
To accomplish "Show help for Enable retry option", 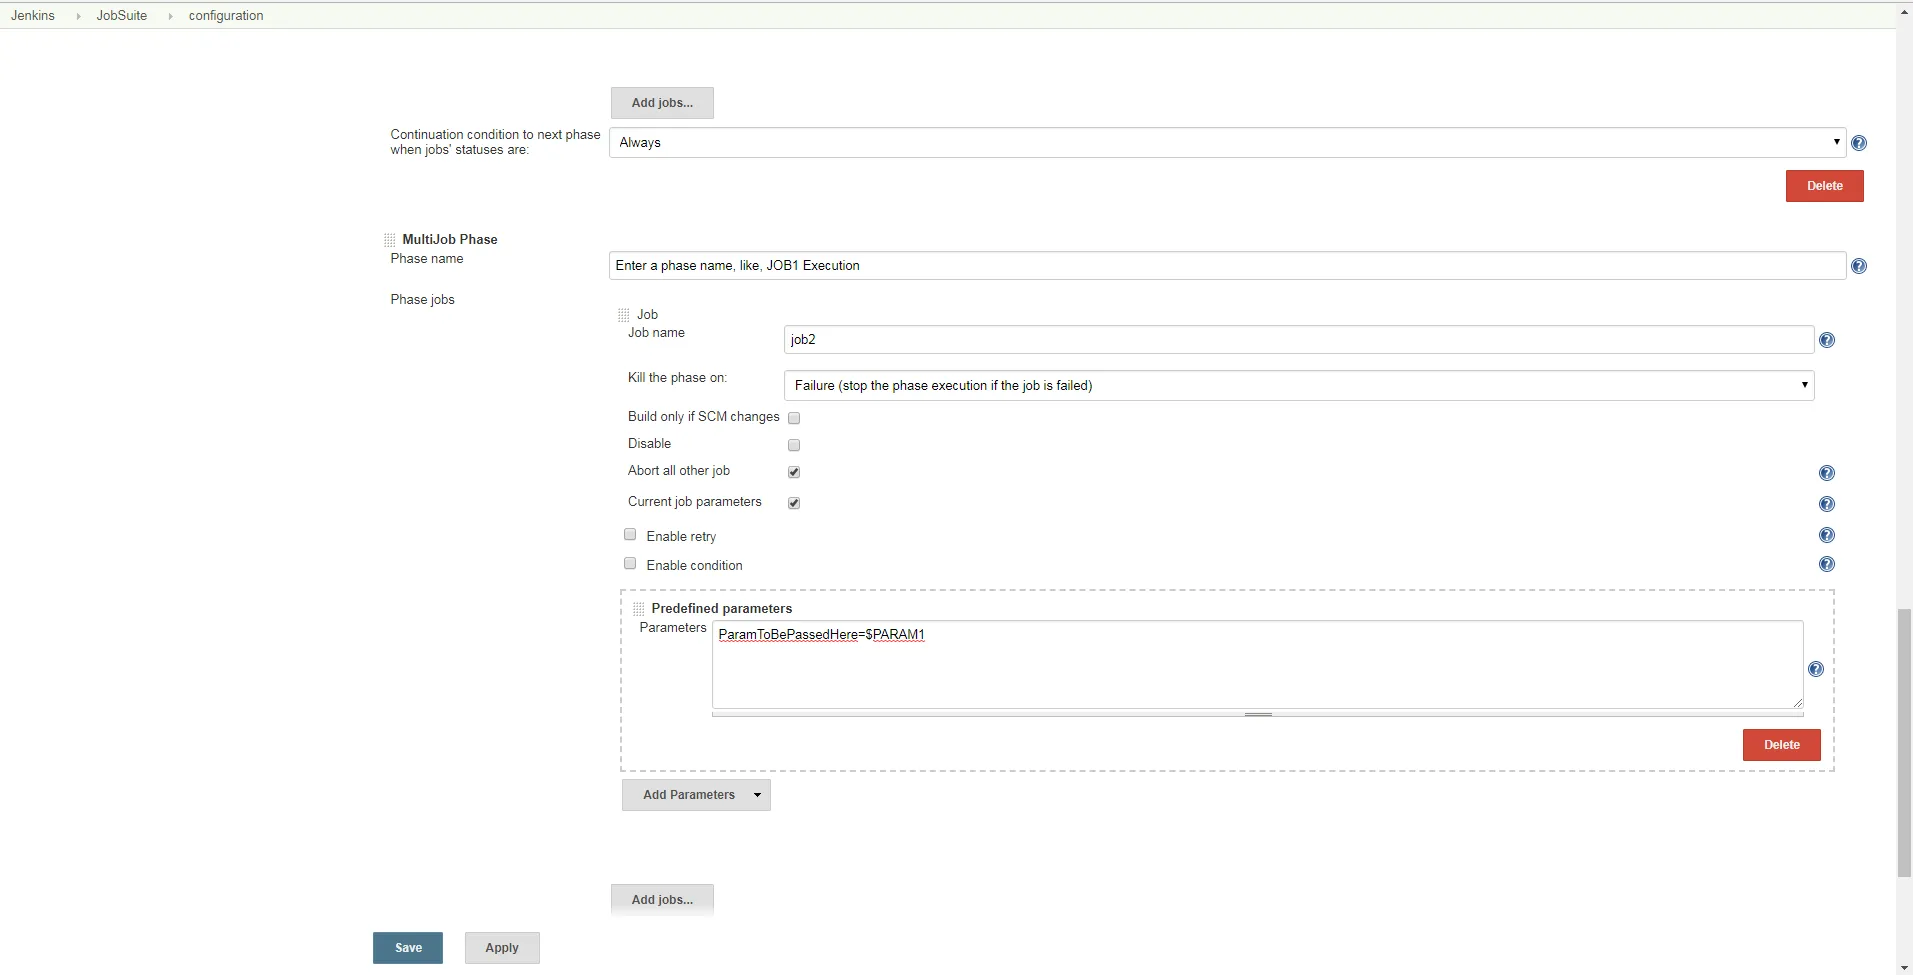I will click(x=1827, y=535).
